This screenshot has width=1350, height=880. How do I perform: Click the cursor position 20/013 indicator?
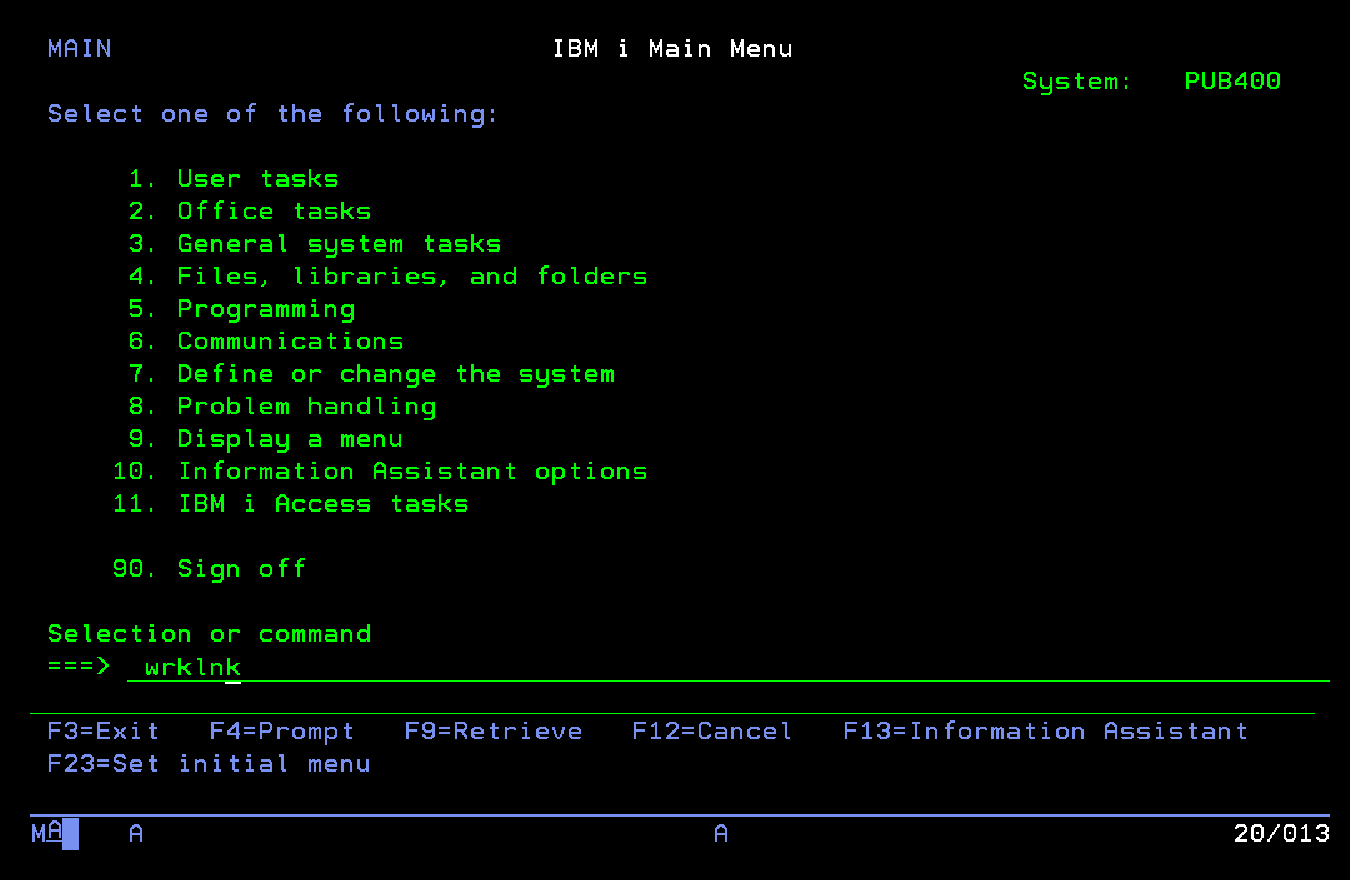pyautogui.click(x=1281, y=833)
